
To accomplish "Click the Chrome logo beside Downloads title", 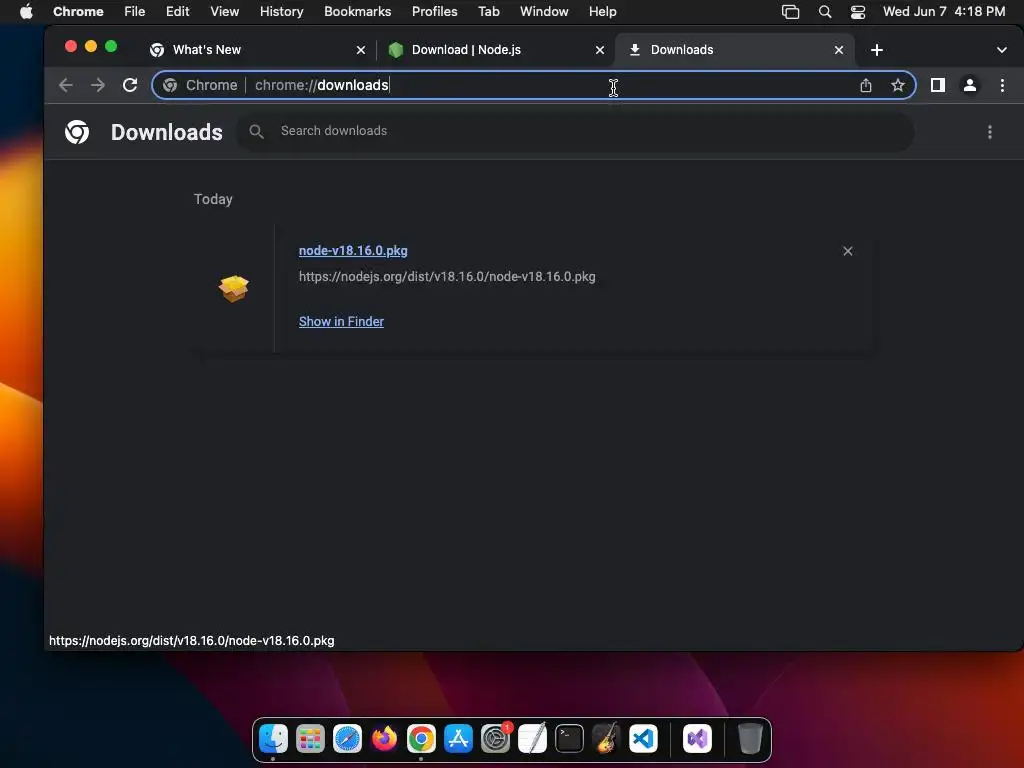I will (x=77, y=132).
